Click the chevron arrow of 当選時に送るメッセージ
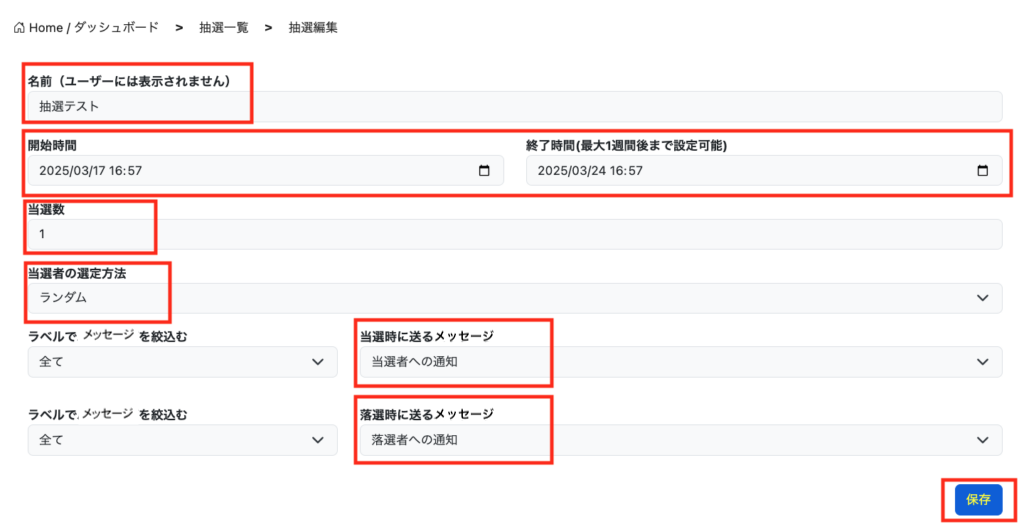 pos(982,362)
